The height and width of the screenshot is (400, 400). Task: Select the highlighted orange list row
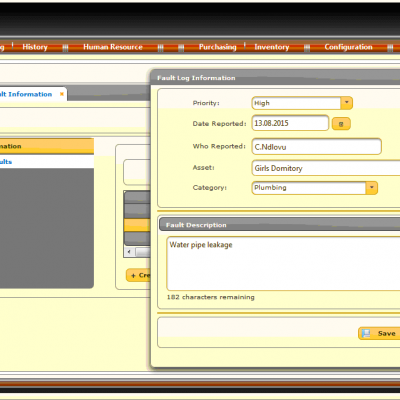click(x=137, y=225)
